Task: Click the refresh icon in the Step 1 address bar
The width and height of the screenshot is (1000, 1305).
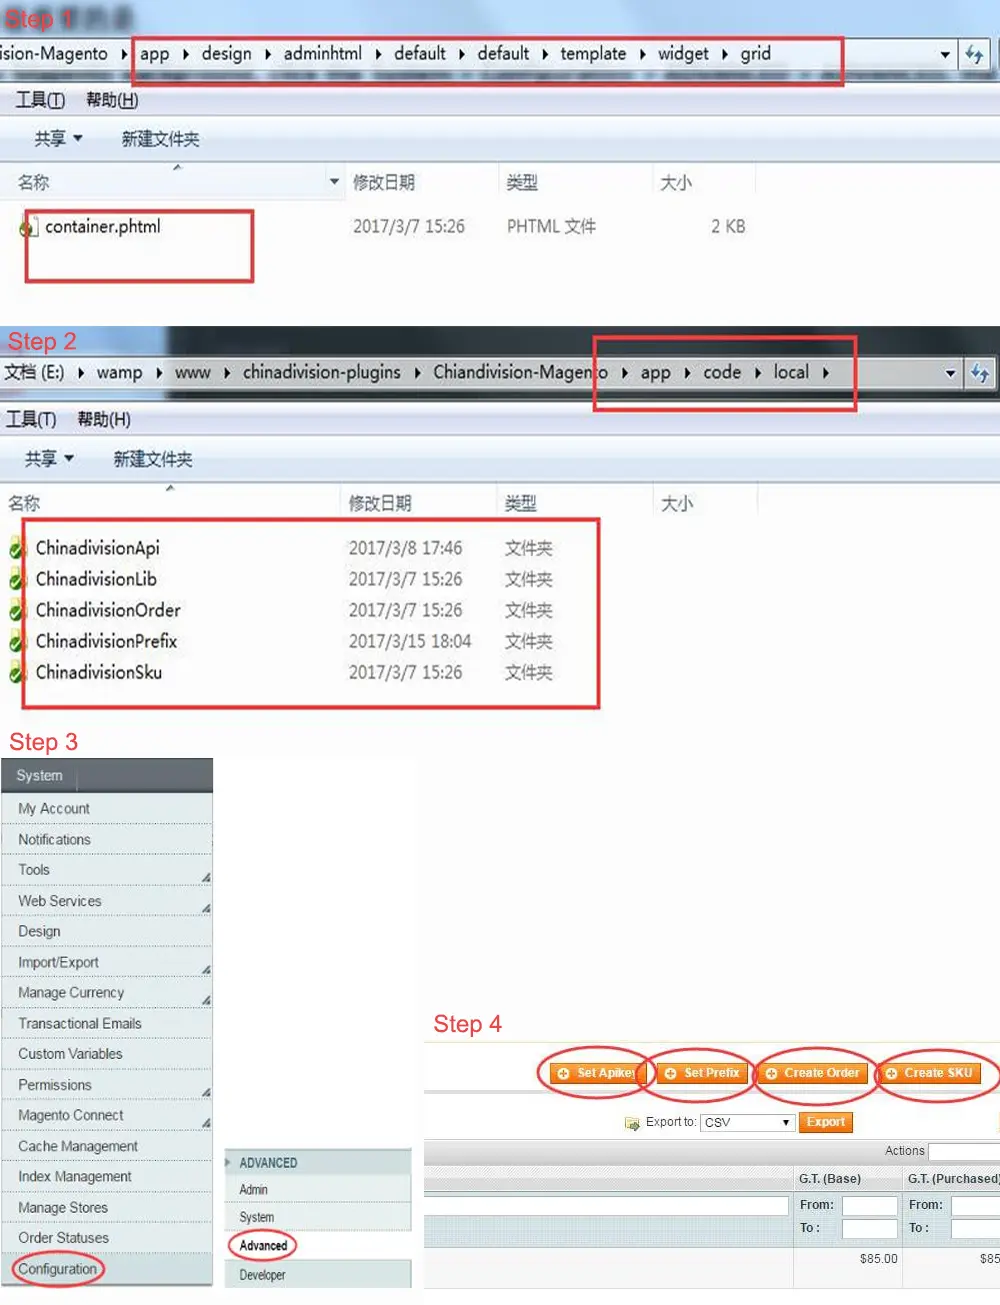Action: (975, 54)
